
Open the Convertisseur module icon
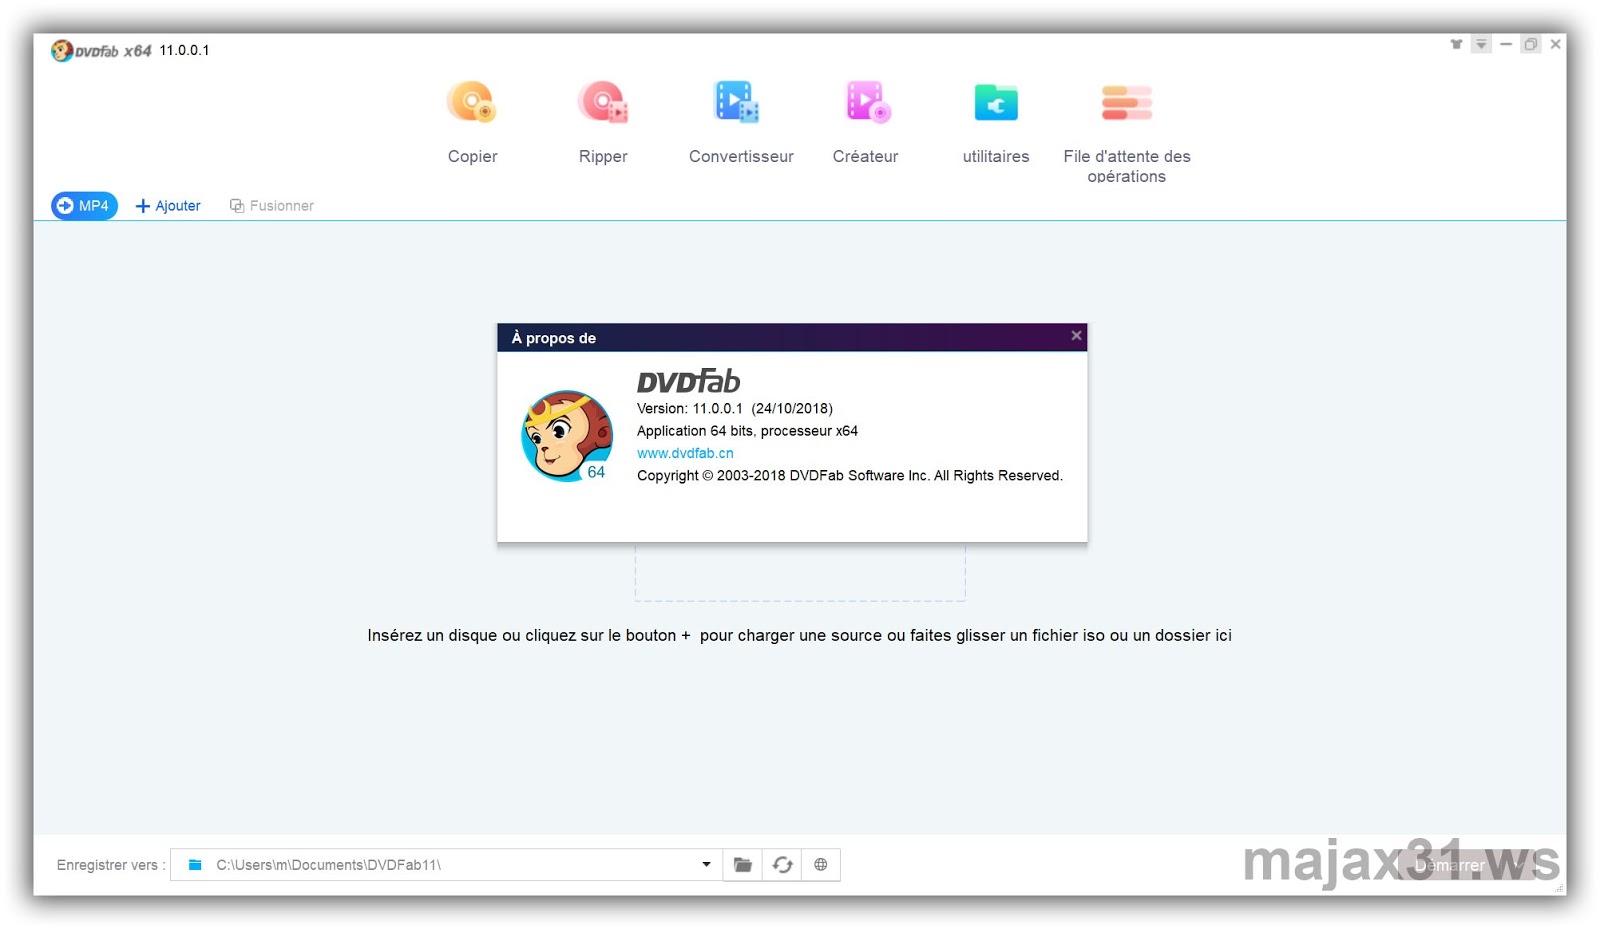pyautogui.click(x=737, y=102)
